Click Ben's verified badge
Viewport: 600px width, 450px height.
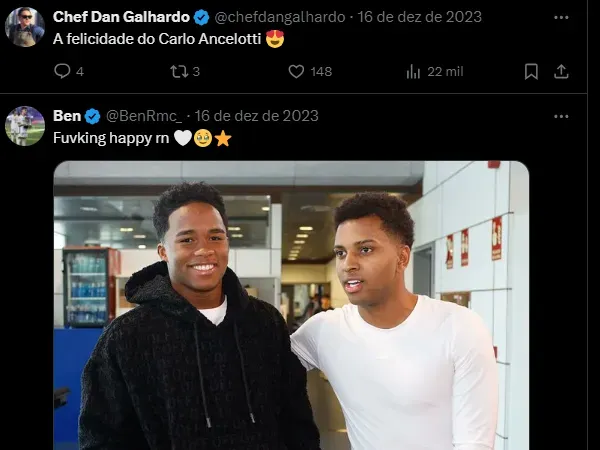click(x=92, y=116)
